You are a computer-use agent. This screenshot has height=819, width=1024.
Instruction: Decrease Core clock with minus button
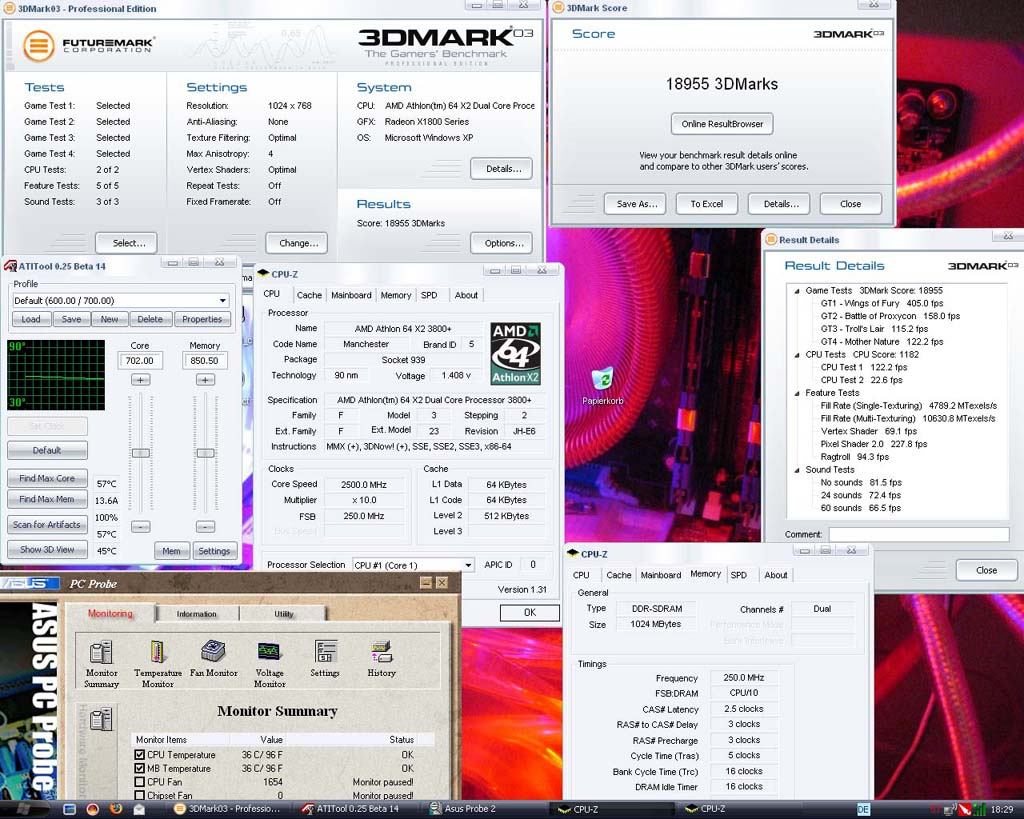point(140,526)
